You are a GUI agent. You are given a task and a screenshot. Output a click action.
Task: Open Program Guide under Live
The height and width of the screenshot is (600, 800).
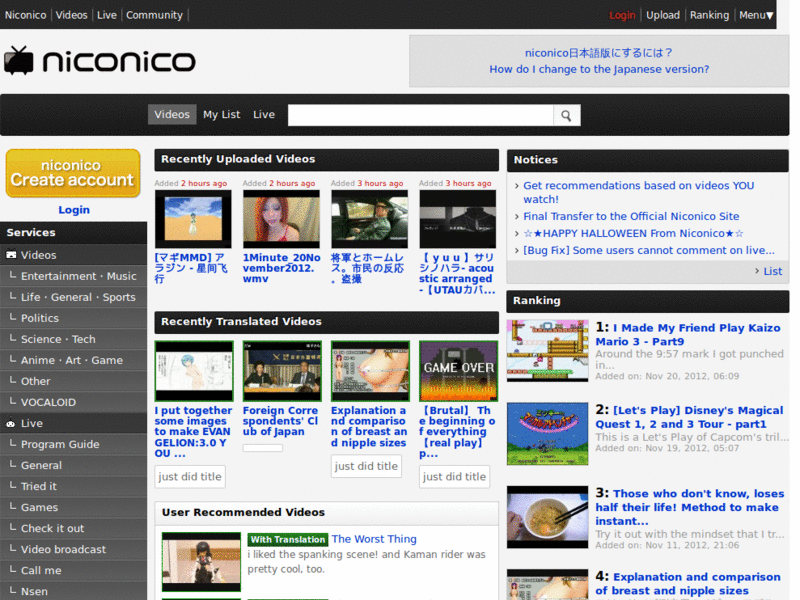(73, 444)
